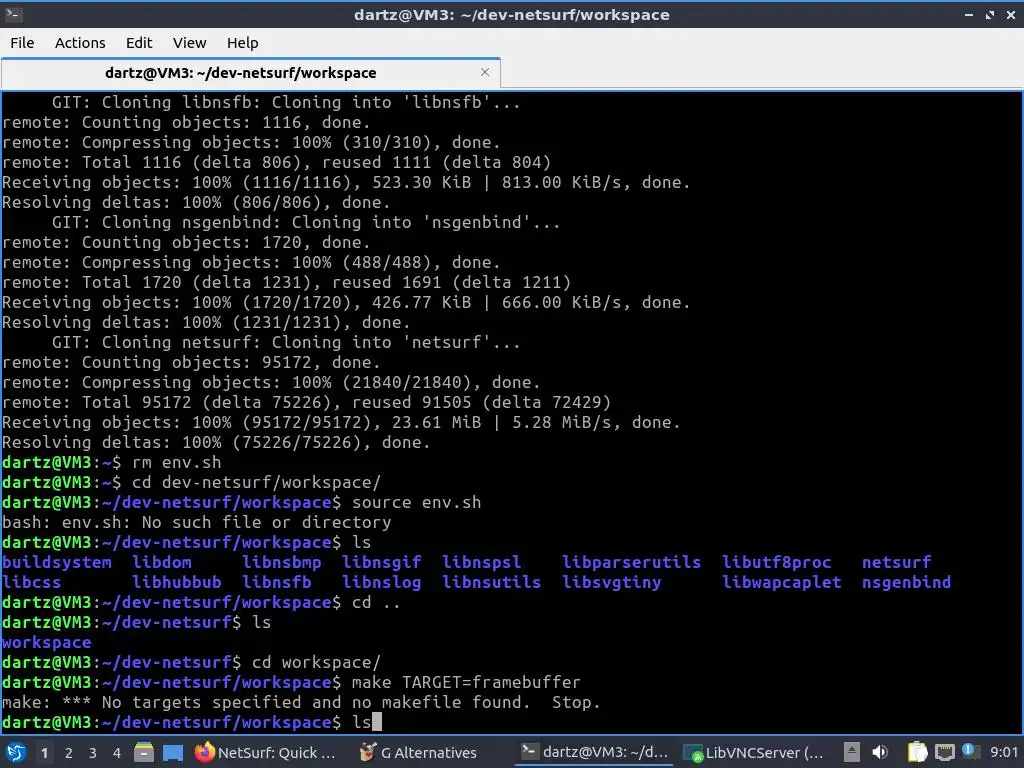Click the 'libnspsl' directory name

coord(481,562)
